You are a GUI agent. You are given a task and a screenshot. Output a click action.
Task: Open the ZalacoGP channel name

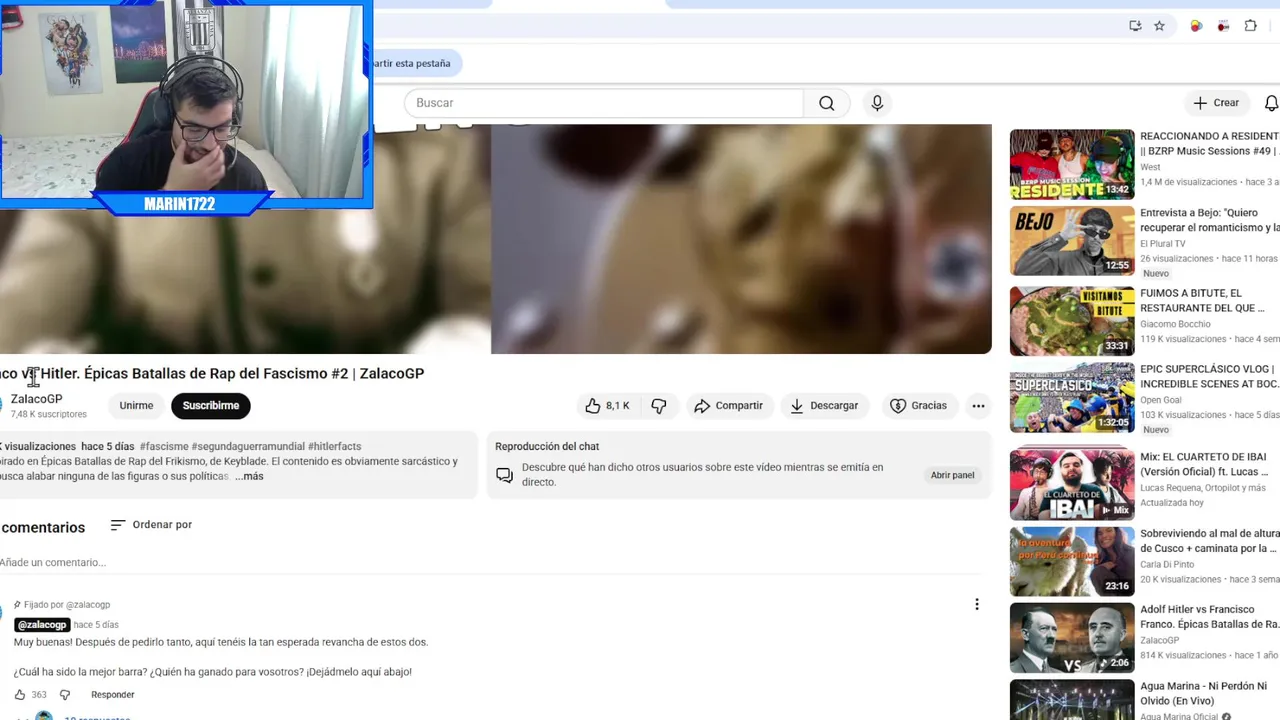point(36,399)
